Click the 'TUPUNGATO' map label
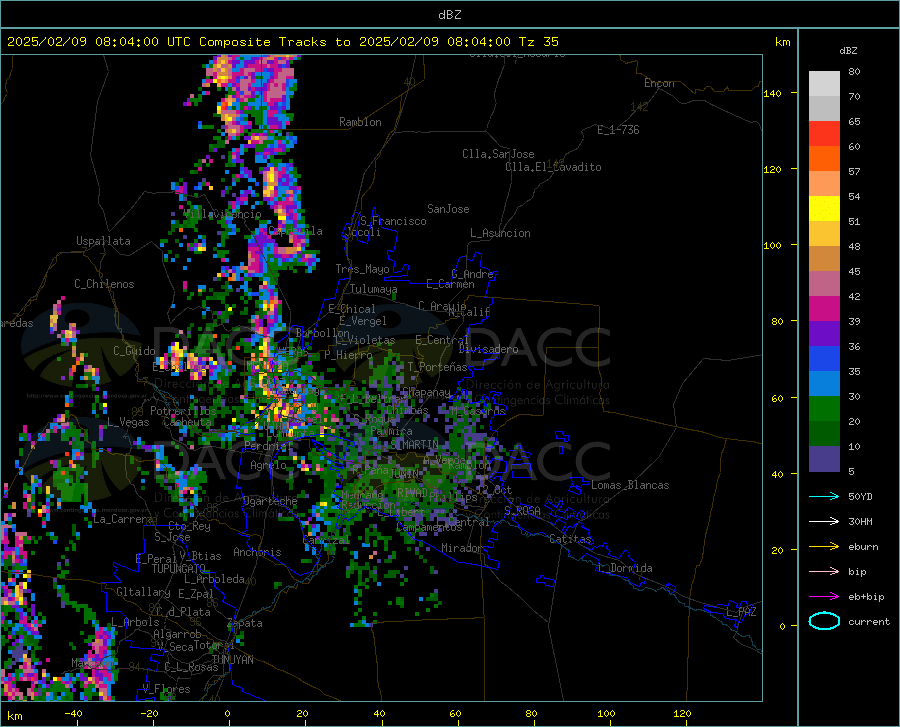 point(179,569)
